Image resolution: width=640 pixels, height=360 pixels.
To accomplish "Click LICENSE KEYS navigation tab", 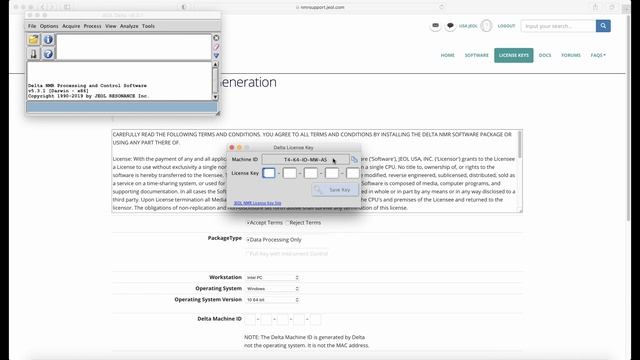I will (x=513, y=55).
